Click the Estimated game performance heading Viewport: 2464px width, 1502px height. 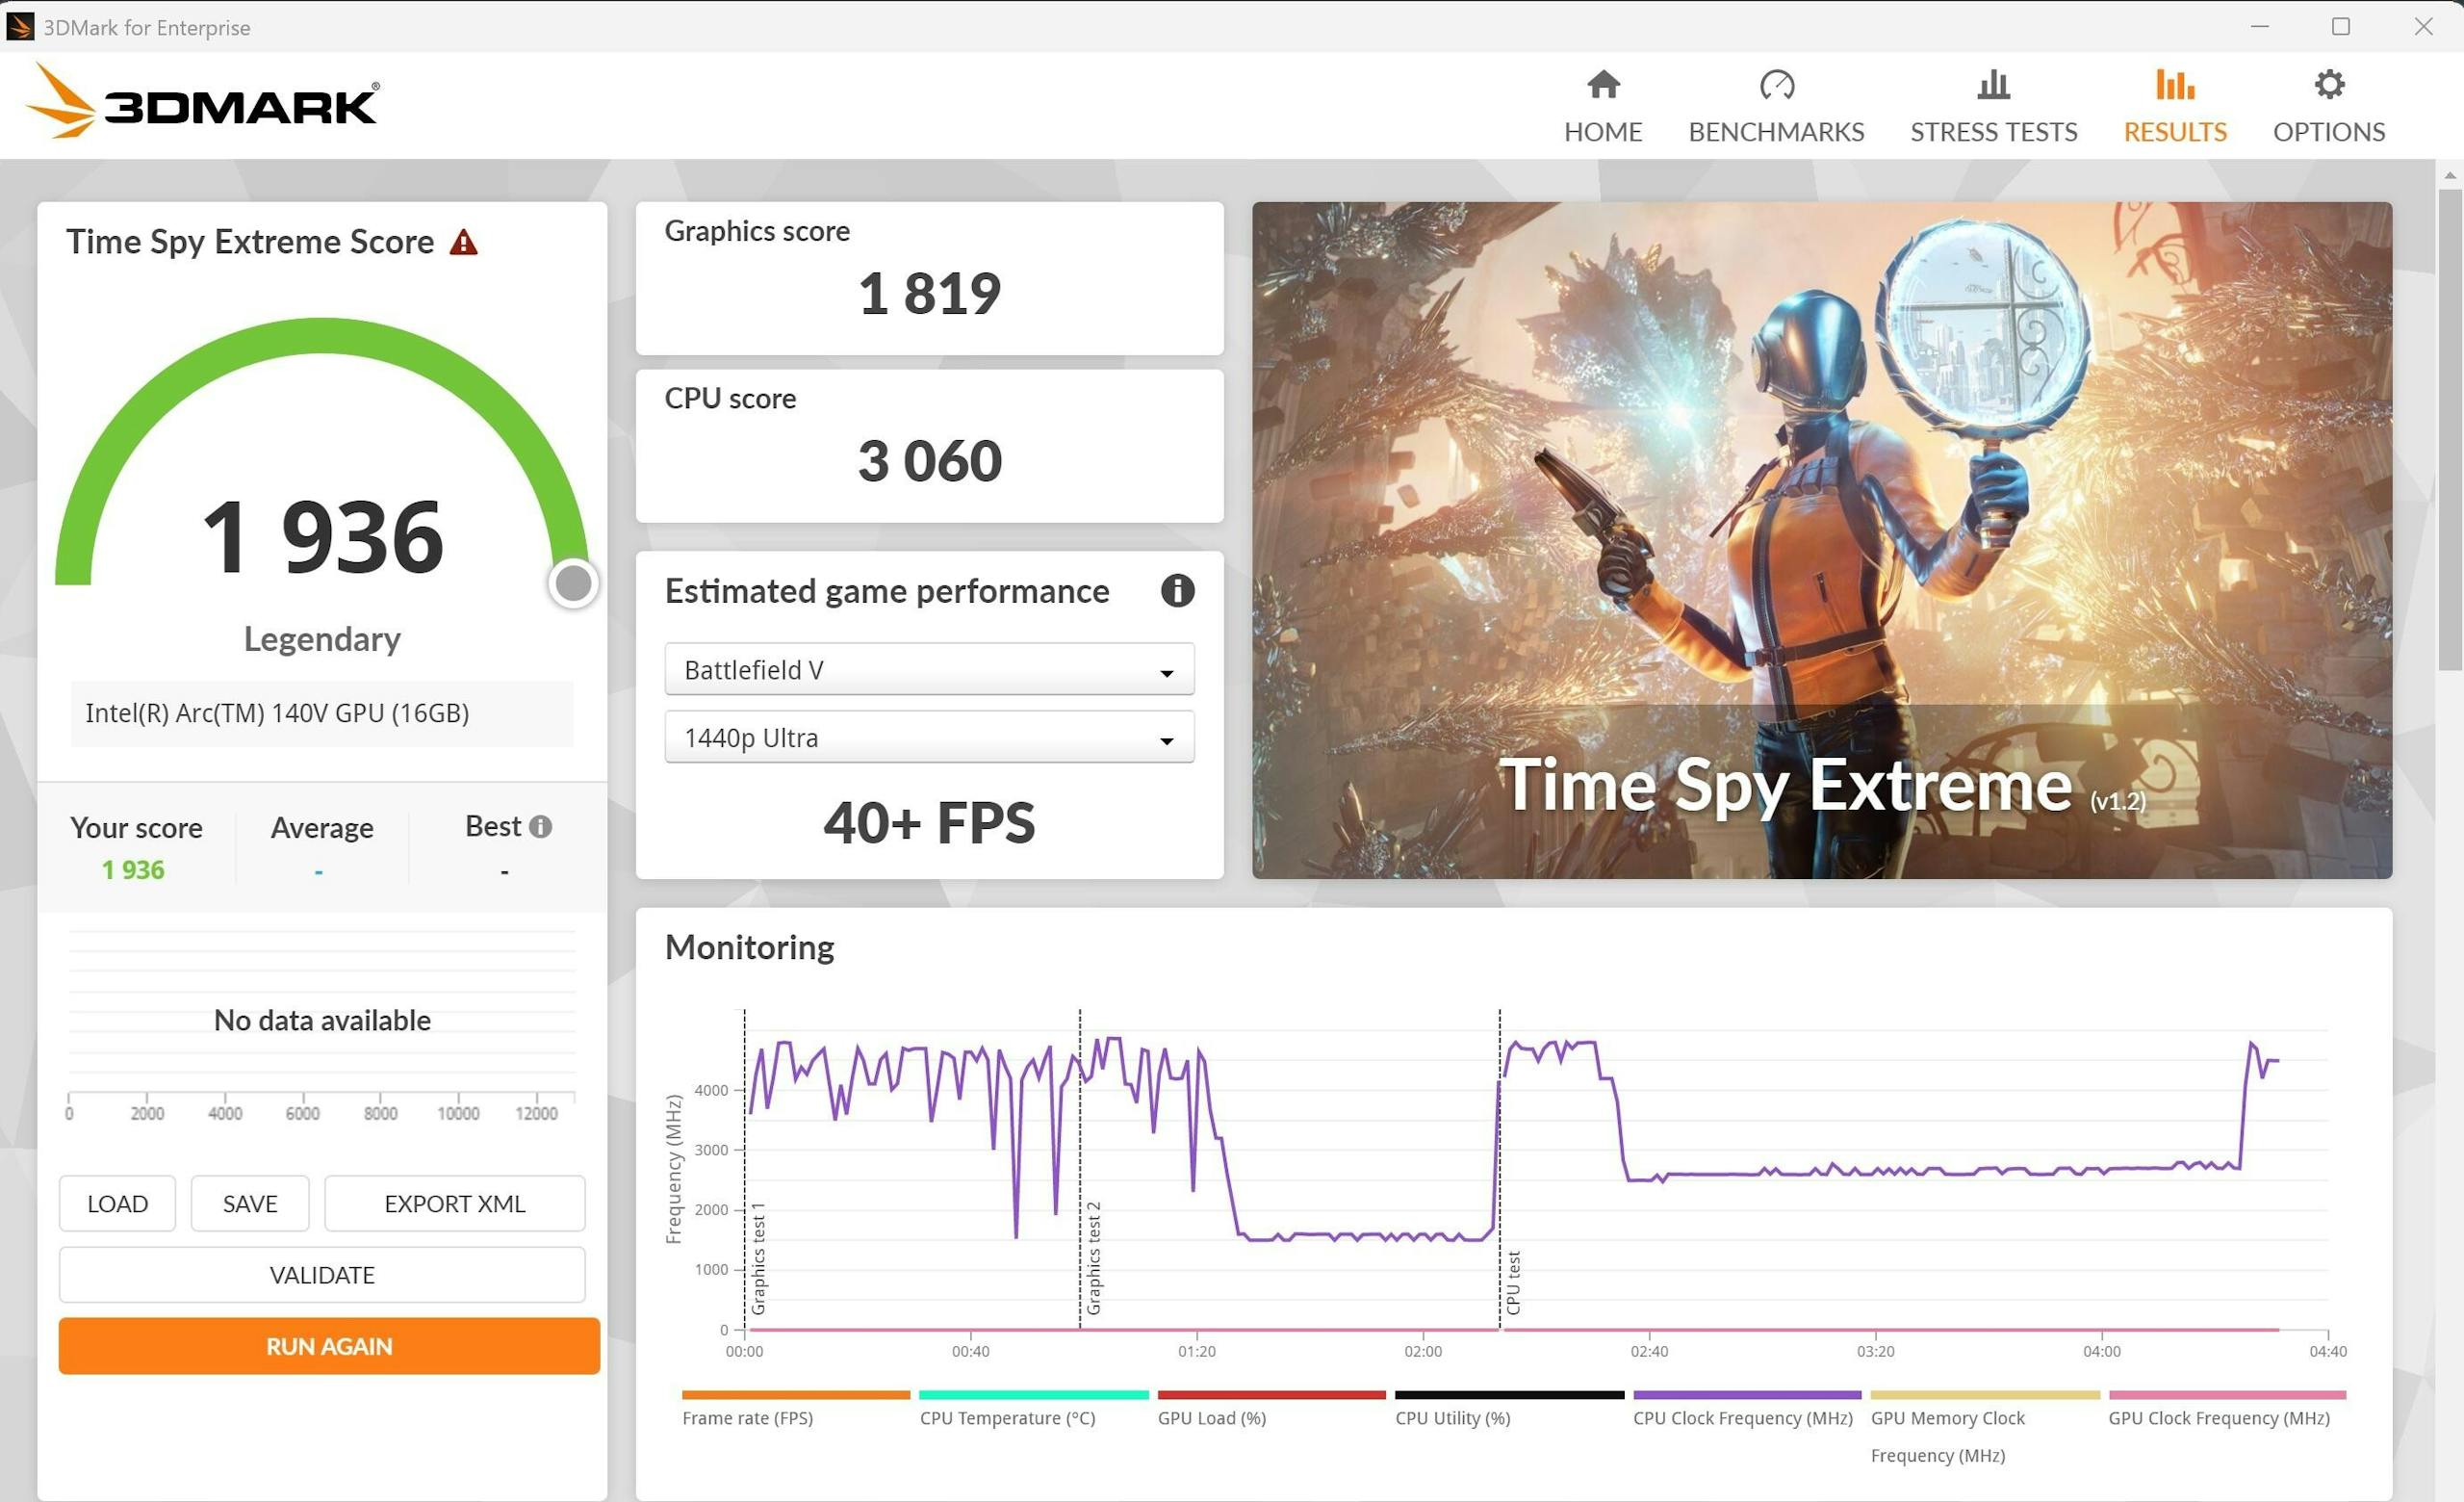point(887,591)
